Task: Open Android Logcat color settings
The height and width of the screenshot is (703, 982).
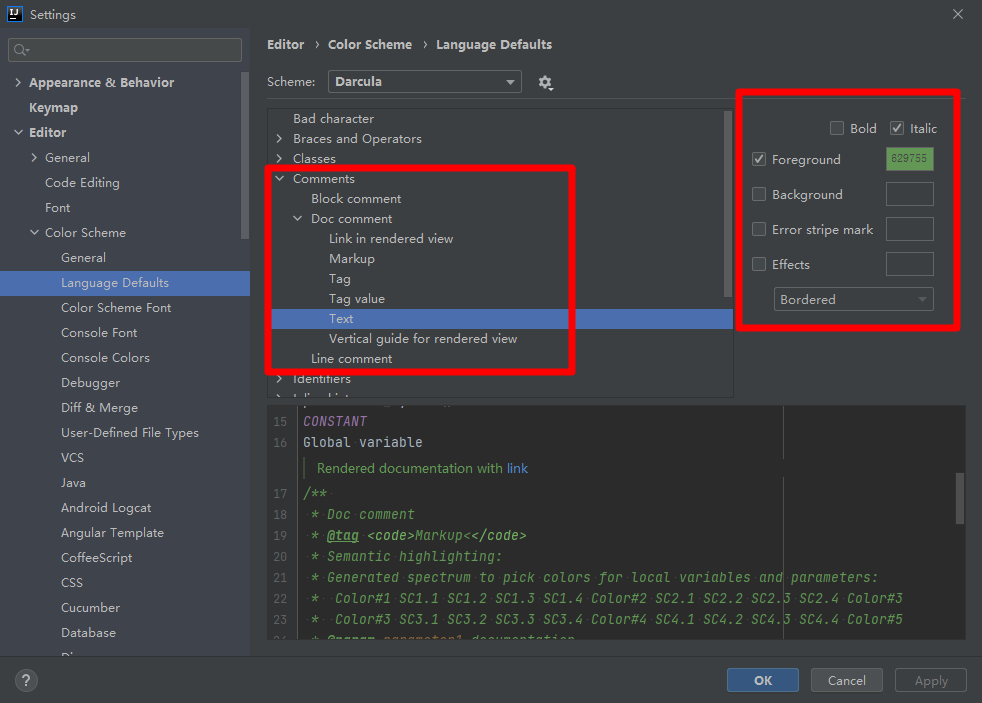Action: pyautogui.click(x=106, y=508)
